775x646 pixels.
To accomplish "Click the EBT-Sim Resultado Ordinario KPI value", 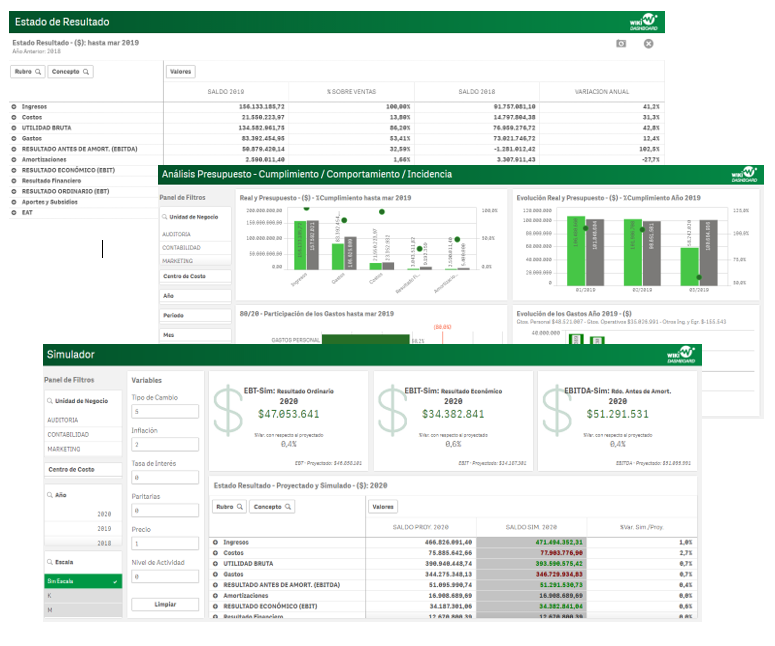I will point(289,414).
